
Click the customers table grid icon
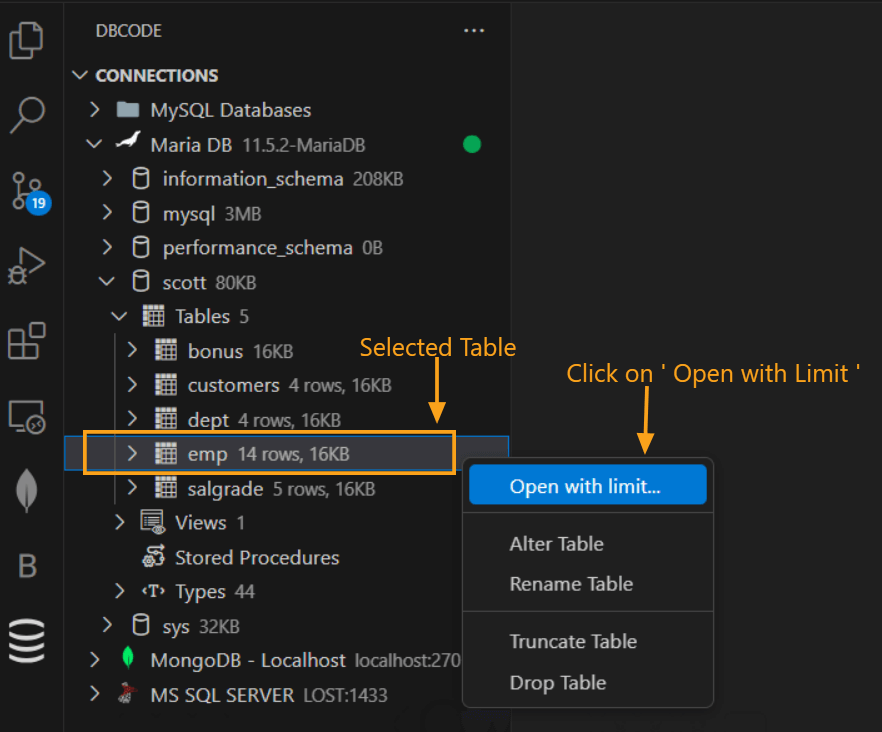[x=166, y=385]
